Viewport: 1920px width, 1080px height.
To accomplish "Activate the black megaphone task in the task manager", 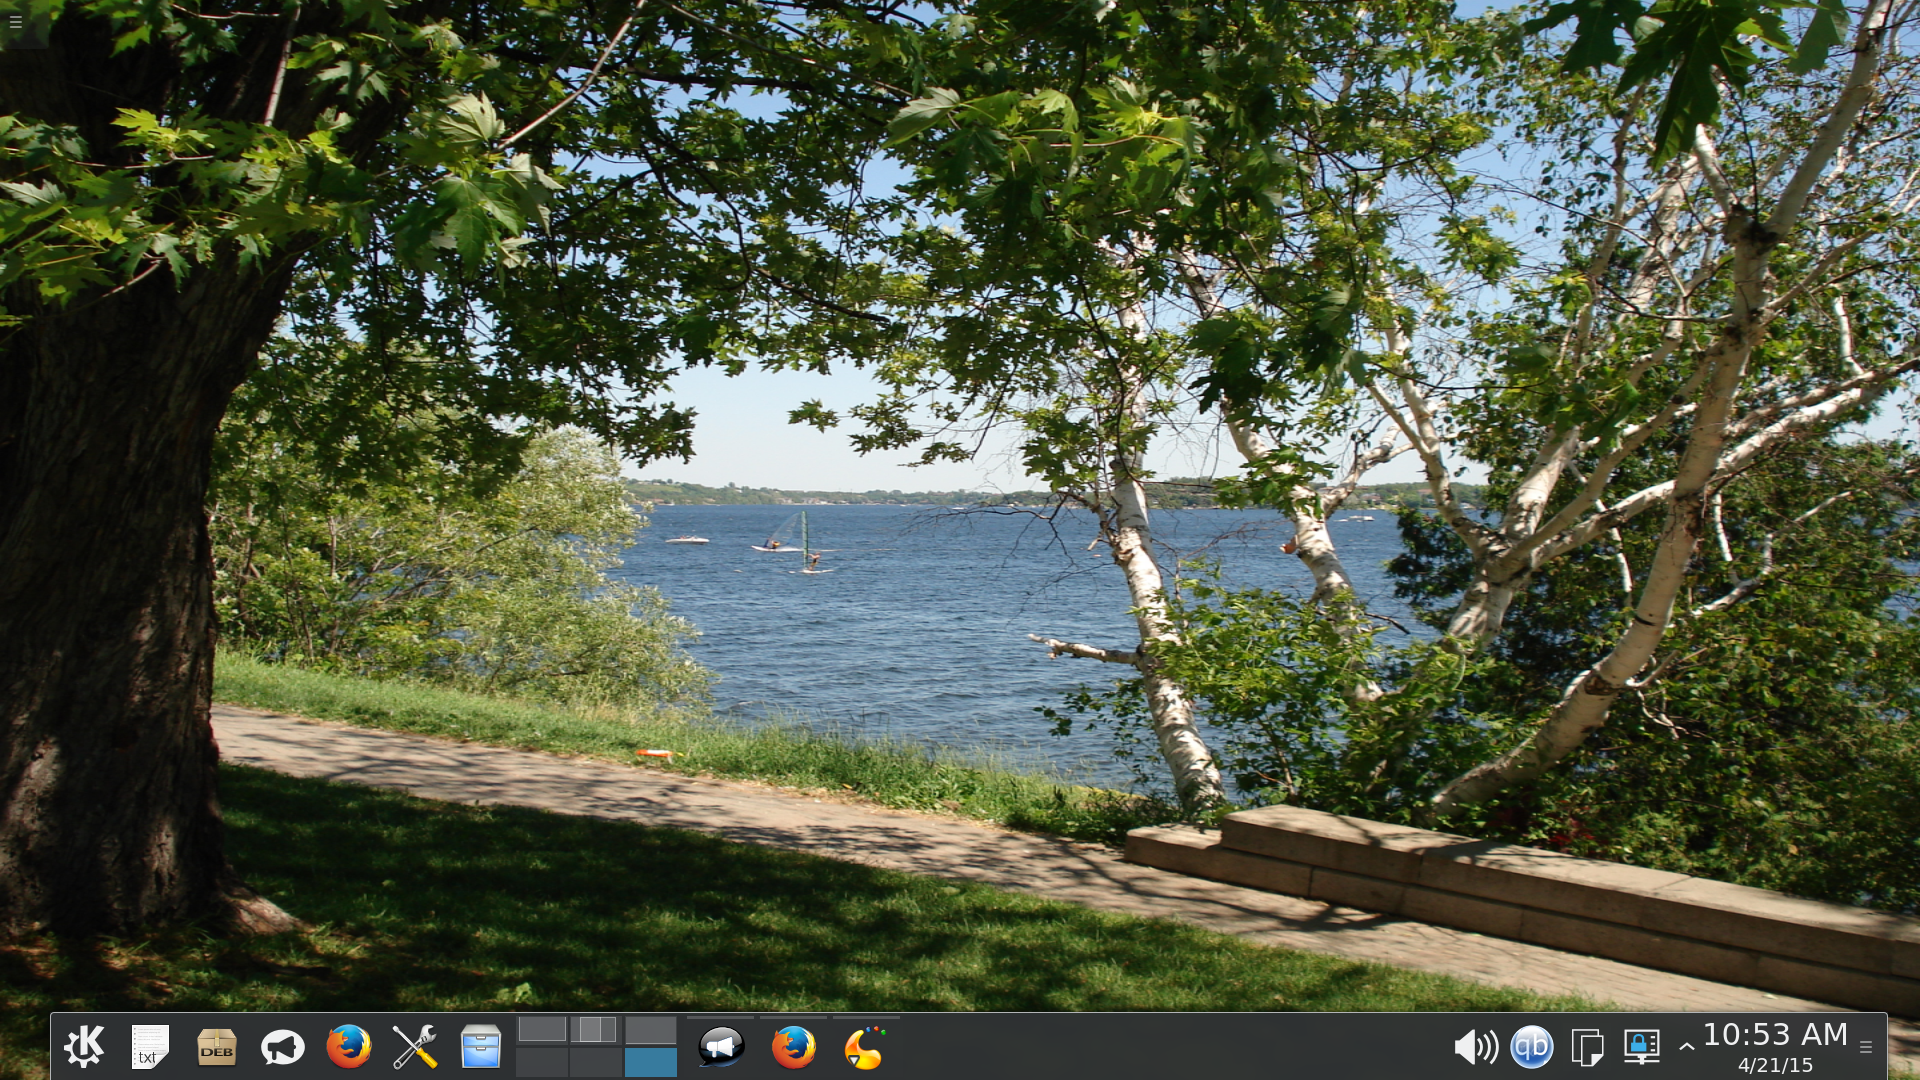I will 720,1047.
